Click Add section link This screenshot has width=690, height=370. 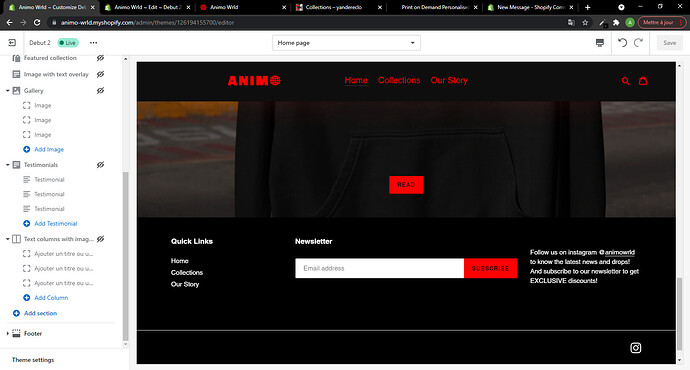pos(40,313)
